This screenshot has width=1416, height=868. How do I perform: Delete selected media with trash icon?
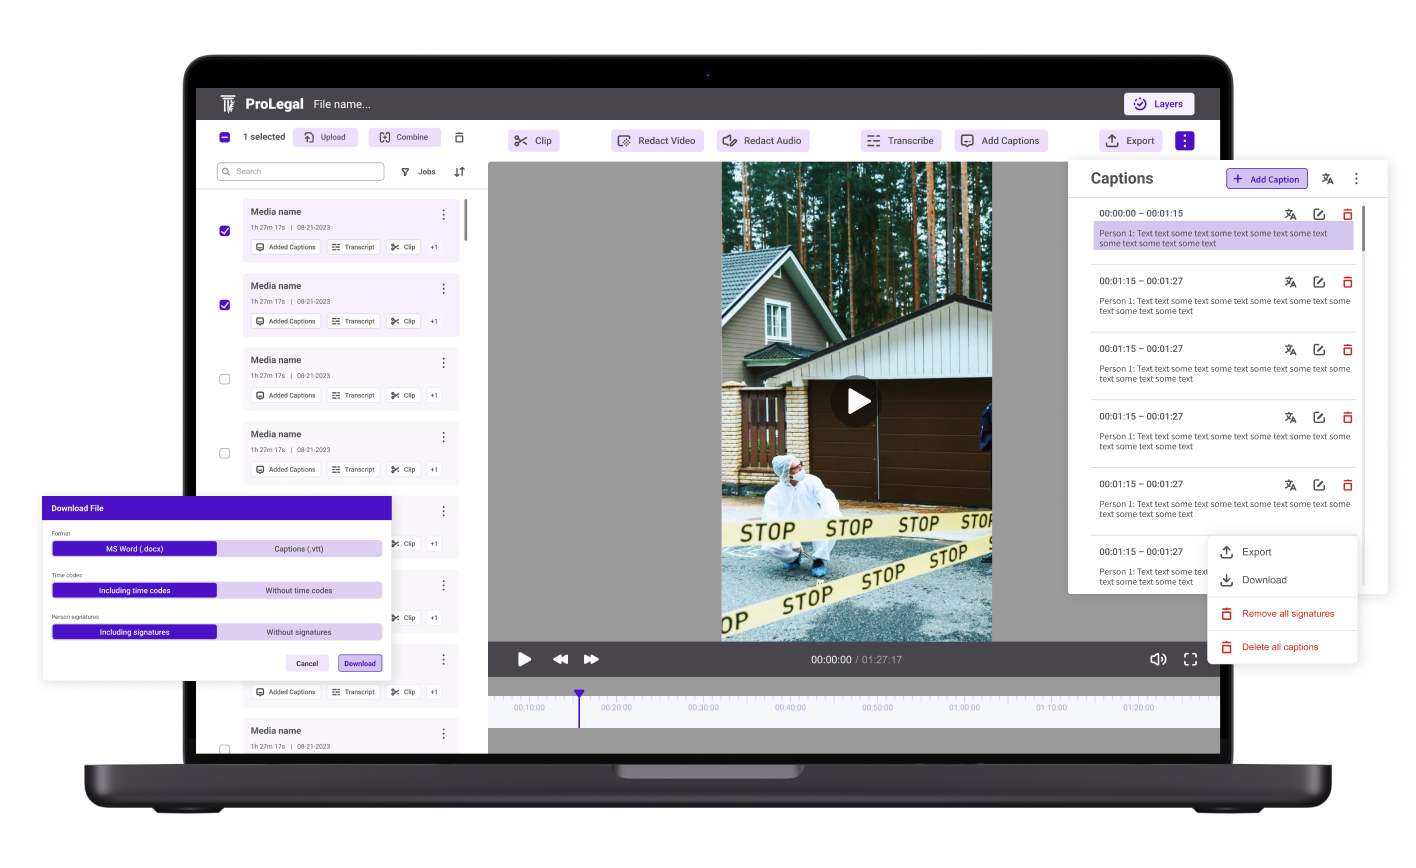pyautogui.click(x=459, y=137)
